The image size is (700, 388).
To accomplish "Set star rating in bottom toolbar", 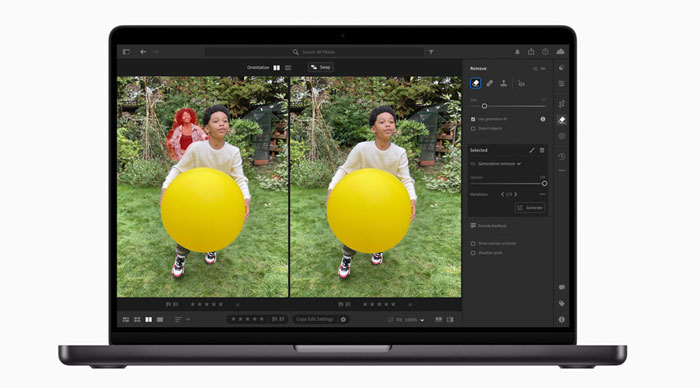I will [x=248, y=320].
